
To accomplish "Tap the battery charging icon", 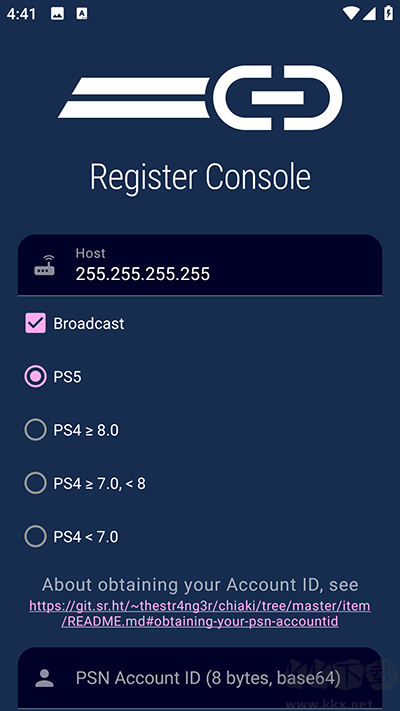I will [388, 13].
